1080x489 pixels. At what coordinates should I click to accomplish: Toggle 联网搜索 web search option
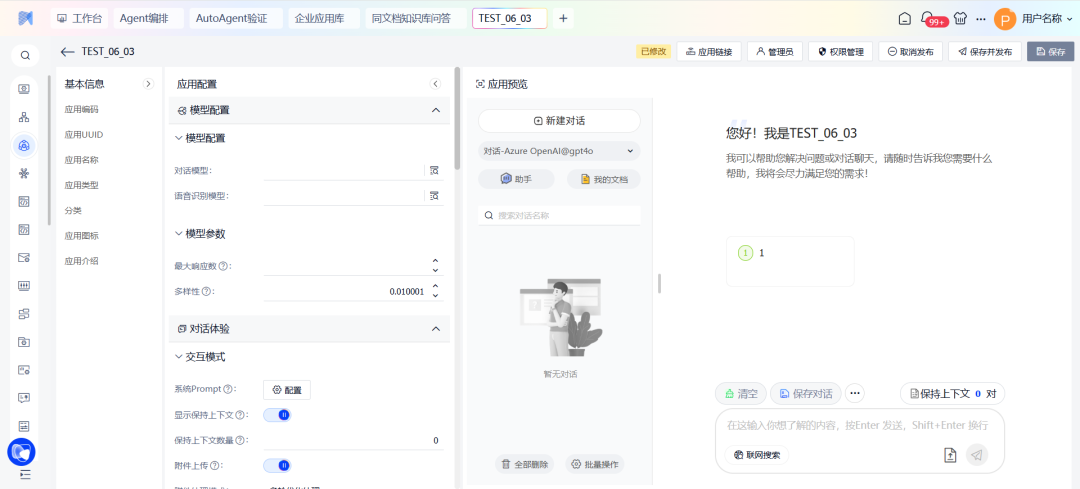(755, 455)
